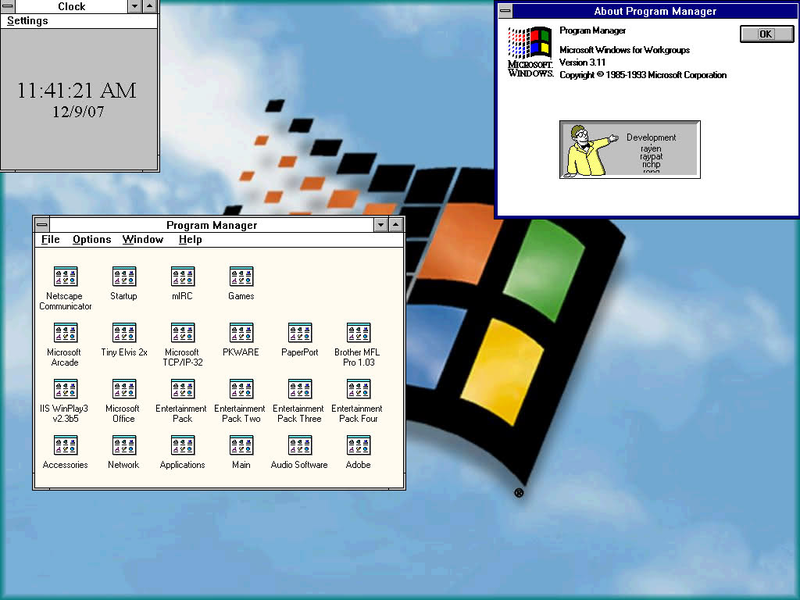Click the Microsoft Windows for Workgroups text
The height and width of the screenshot is (600, 800).
coord(624,50)
